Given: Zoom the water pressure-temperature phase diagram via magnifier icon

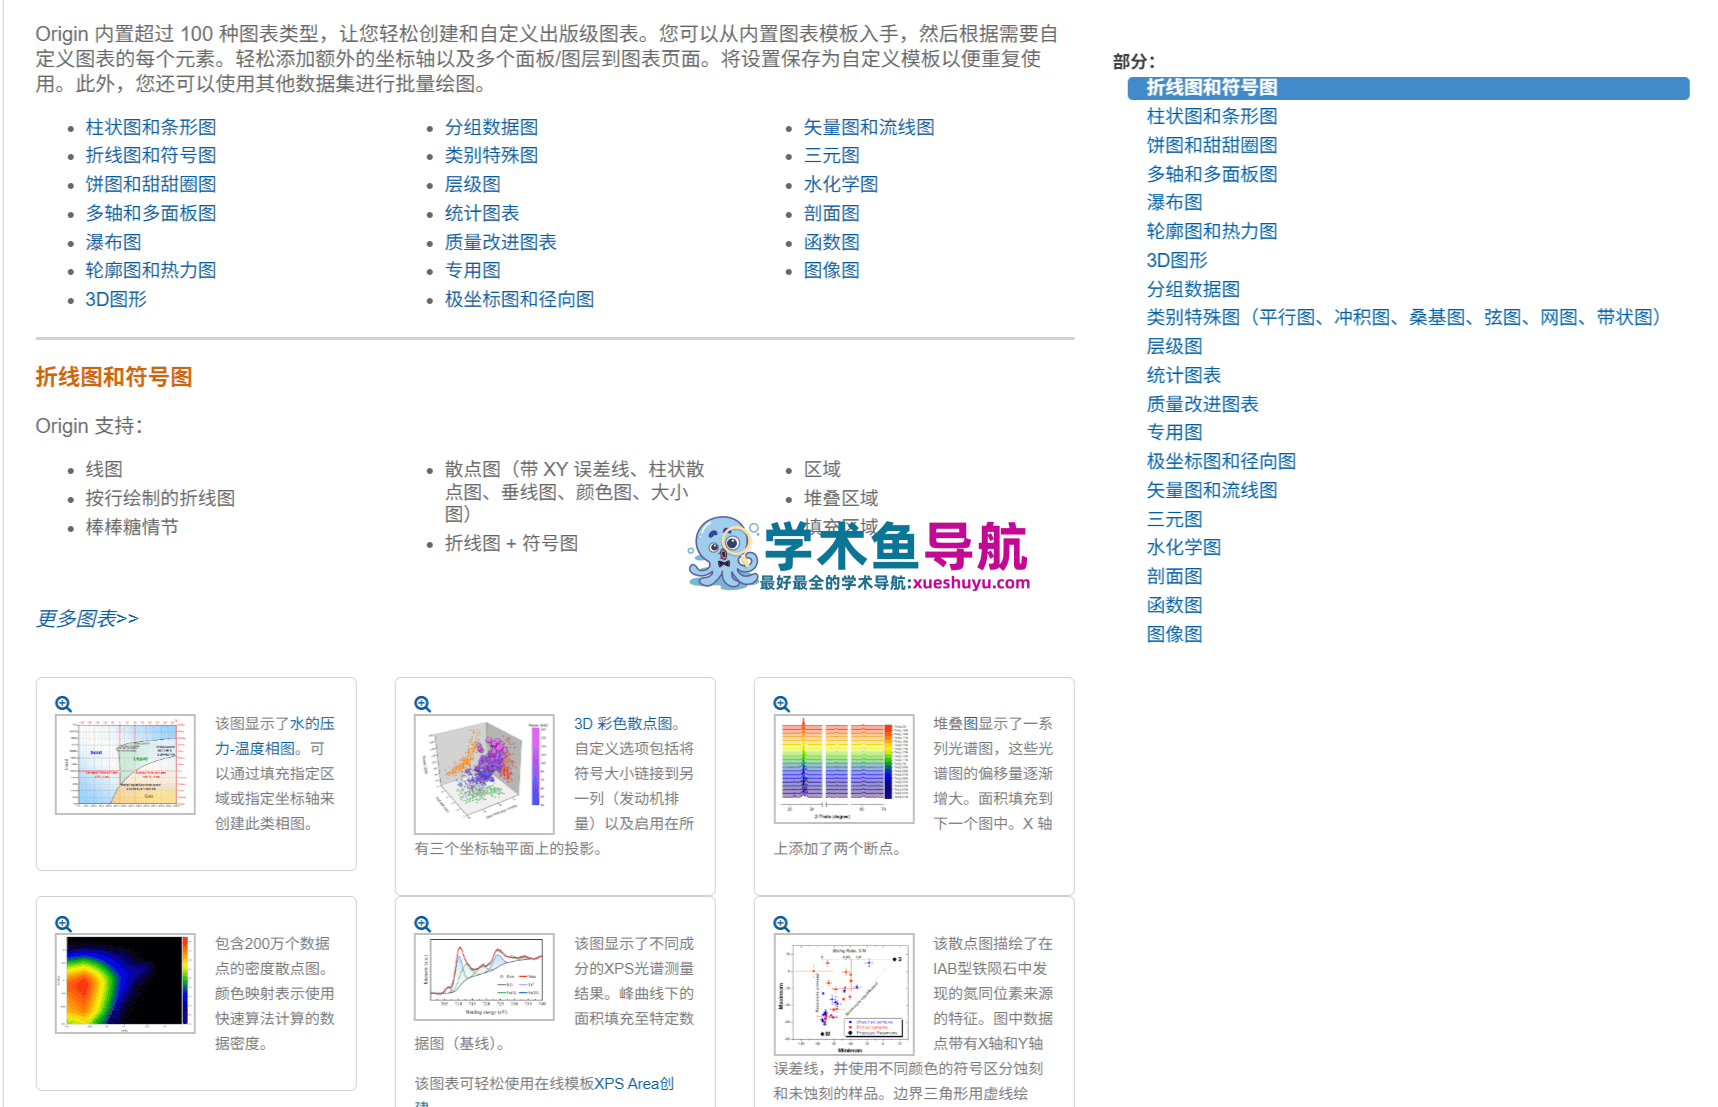Looking at the screenshot, I should [63, 704].
